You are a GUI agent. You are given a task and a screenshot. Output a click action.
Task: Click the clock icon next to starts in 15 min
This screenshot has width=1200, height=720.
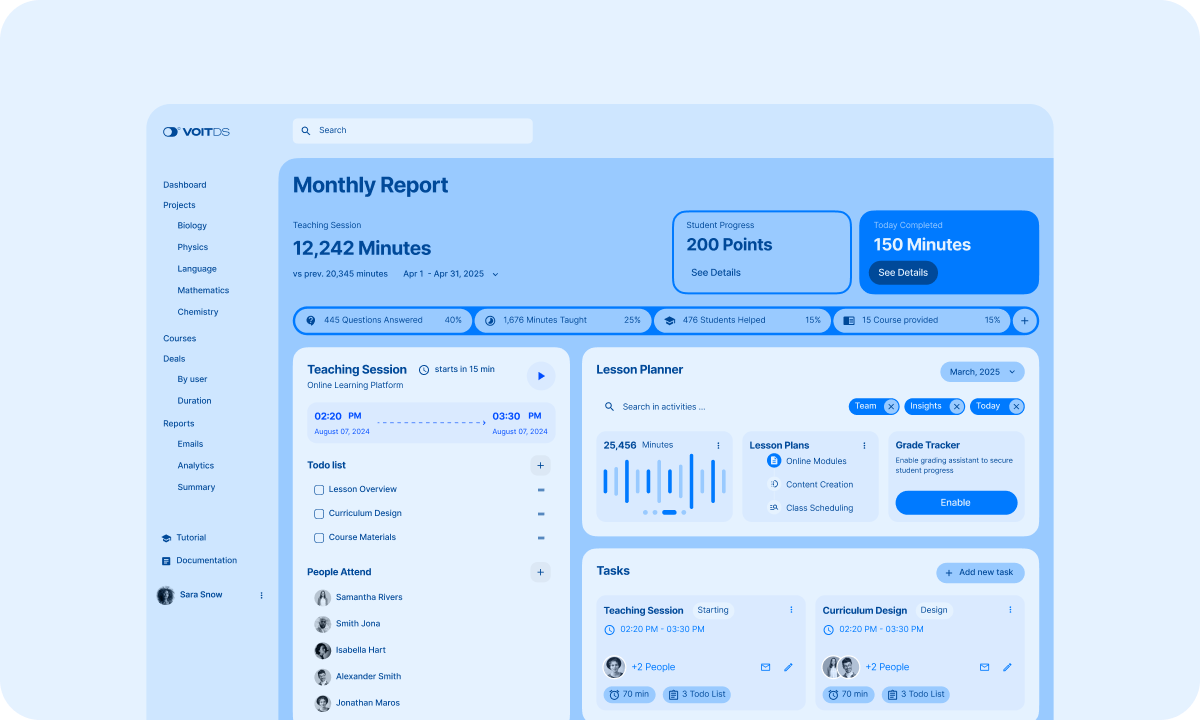click(x=424, y=369)
